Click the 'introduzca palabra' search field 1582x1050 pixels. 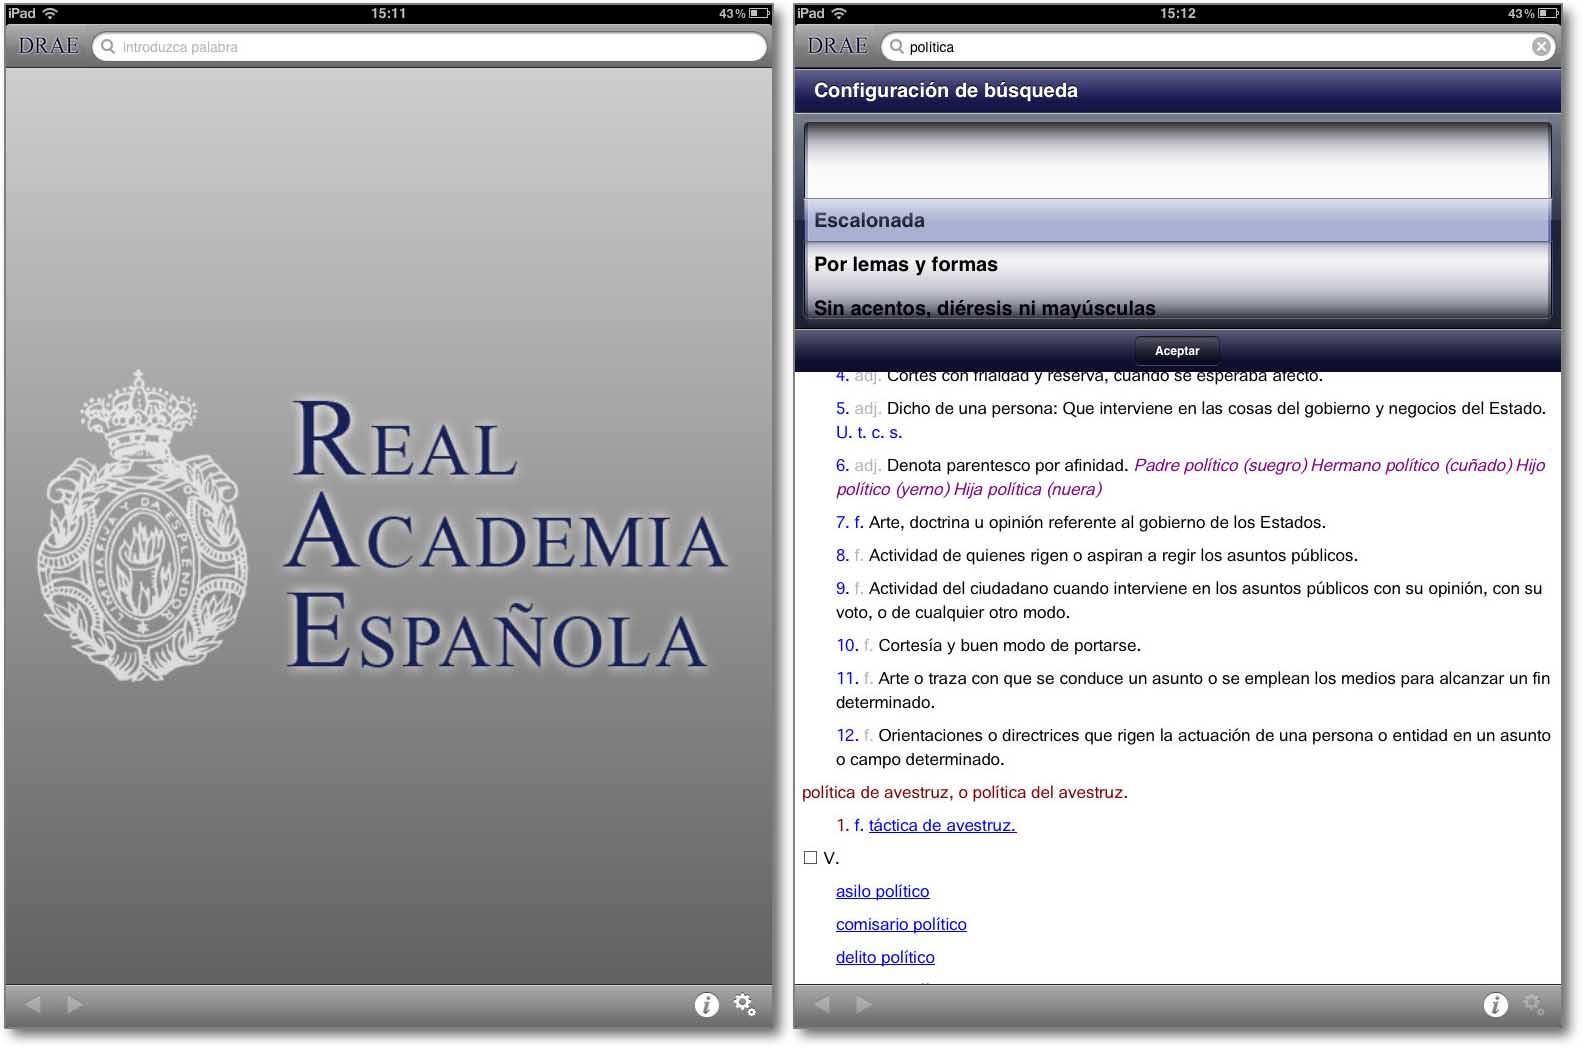430,47
